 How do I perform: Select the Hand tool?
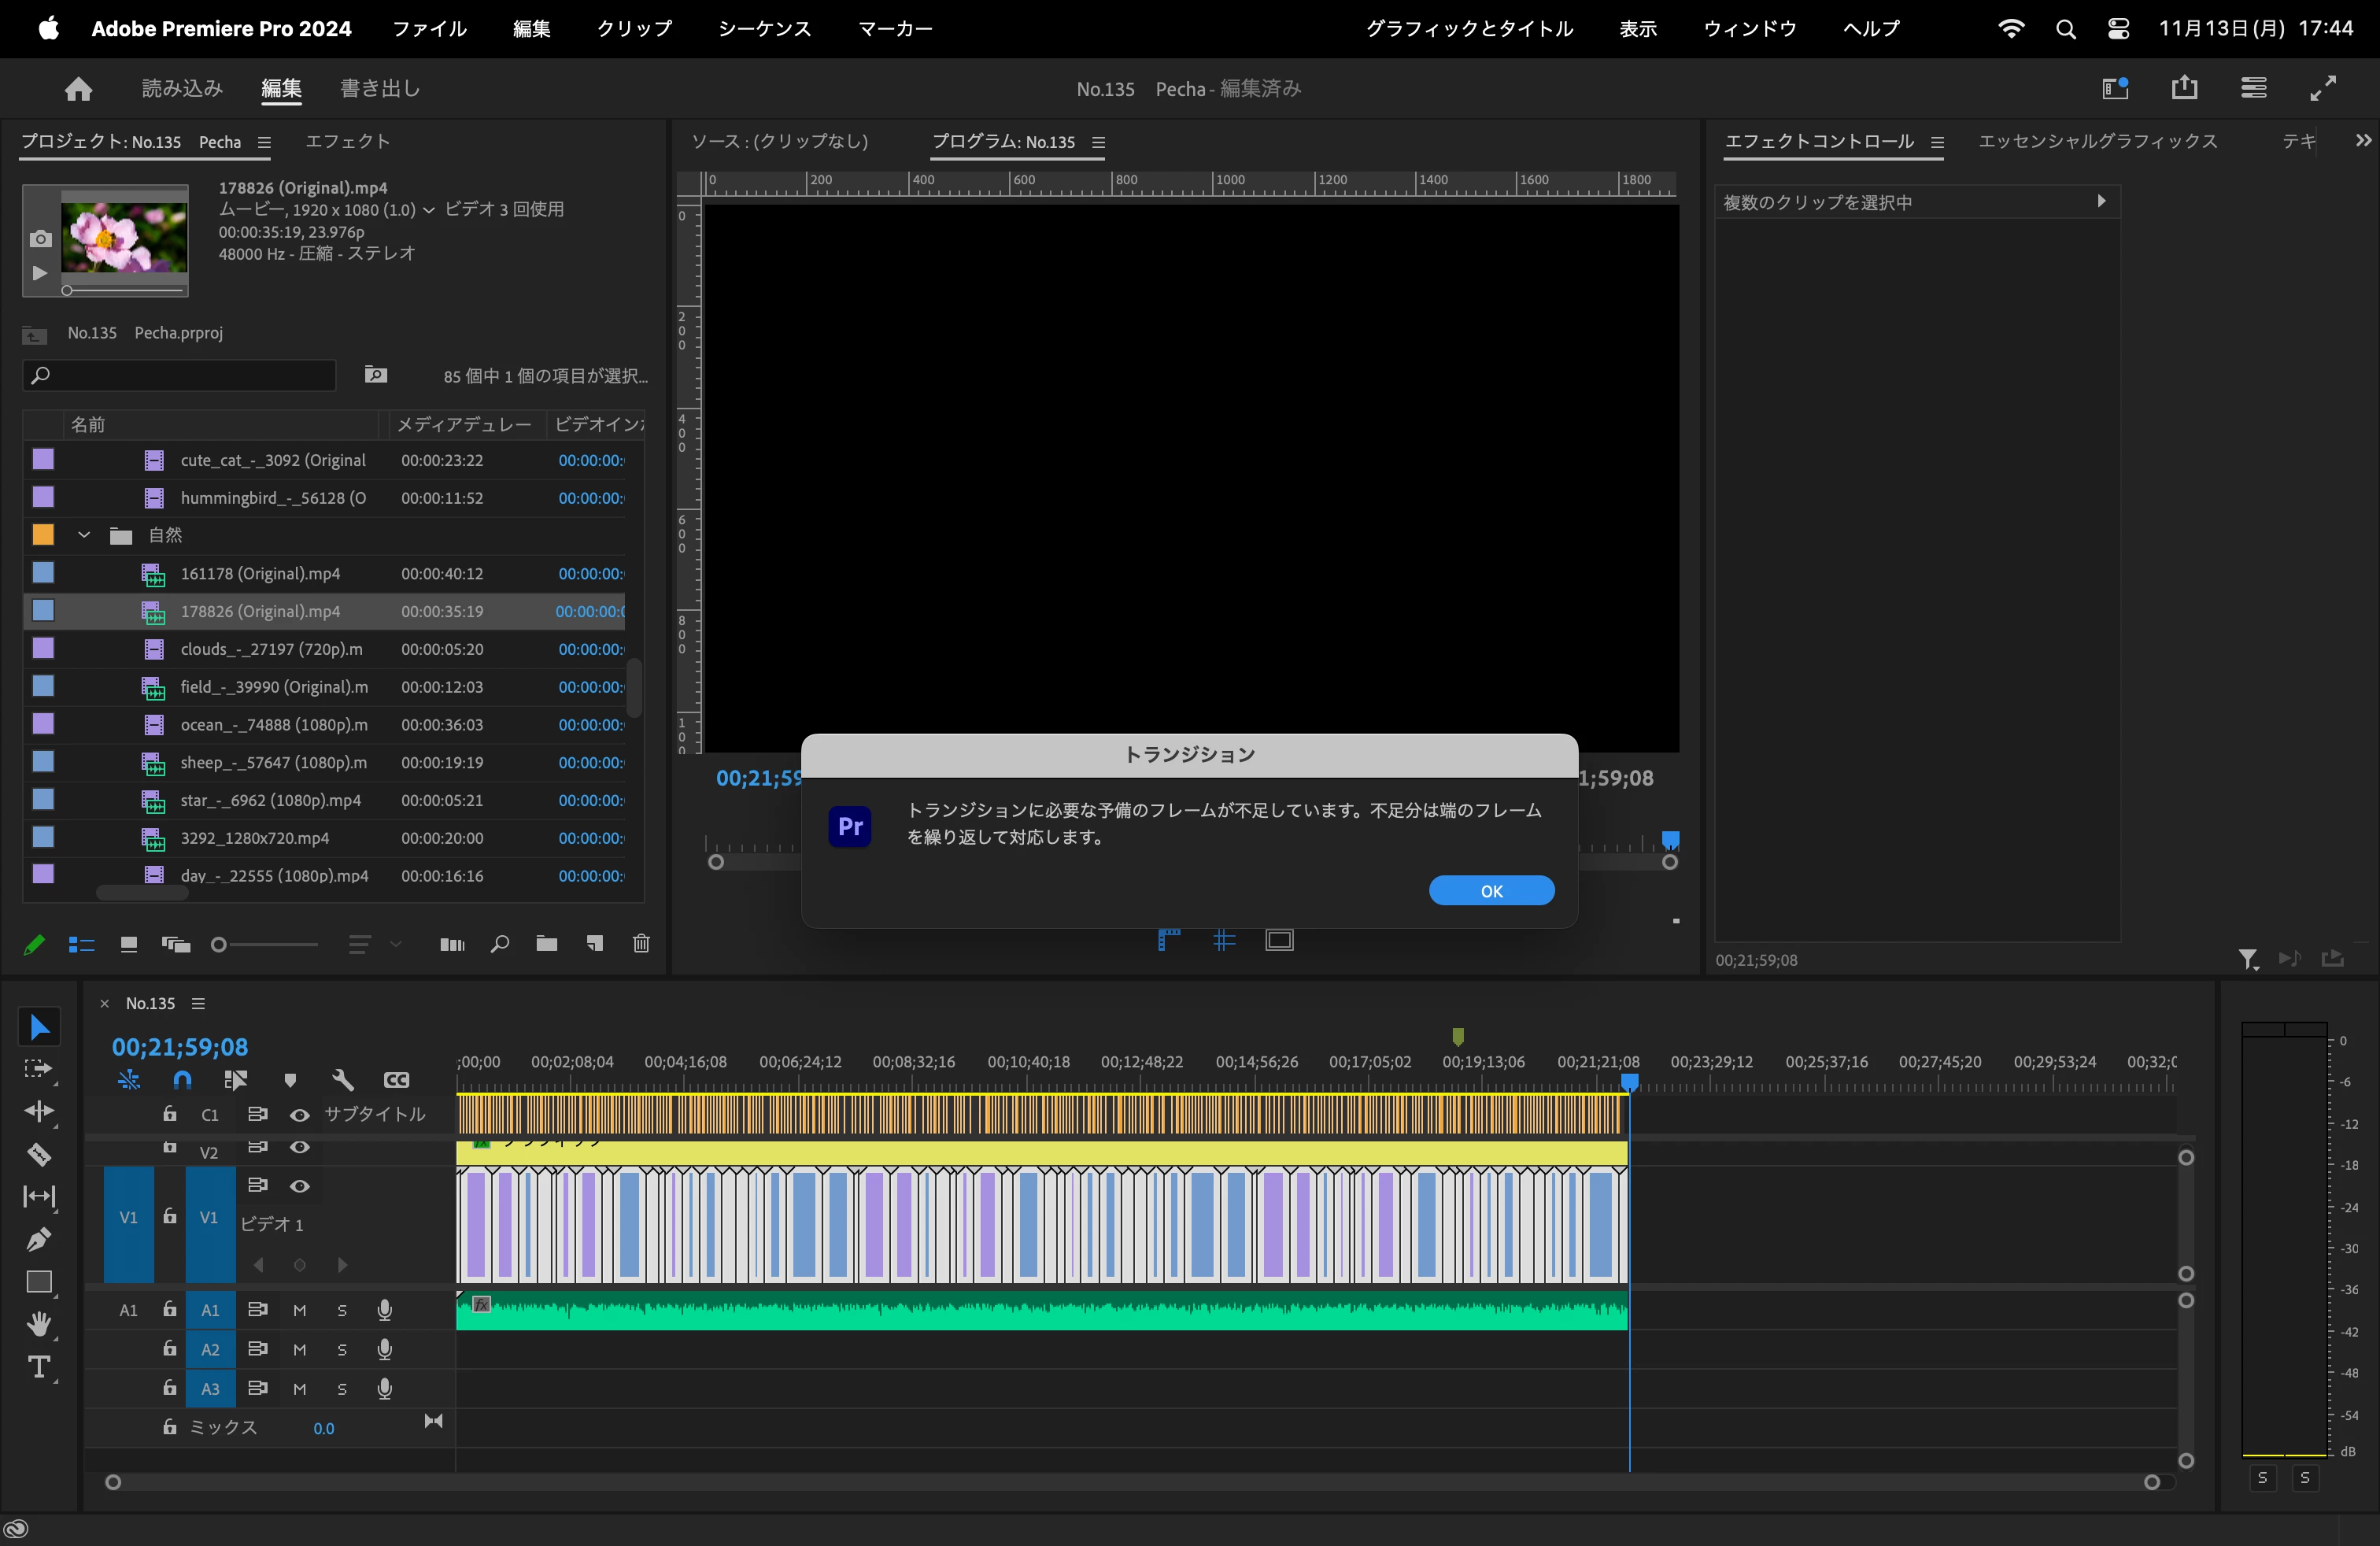pos(39,1324)
